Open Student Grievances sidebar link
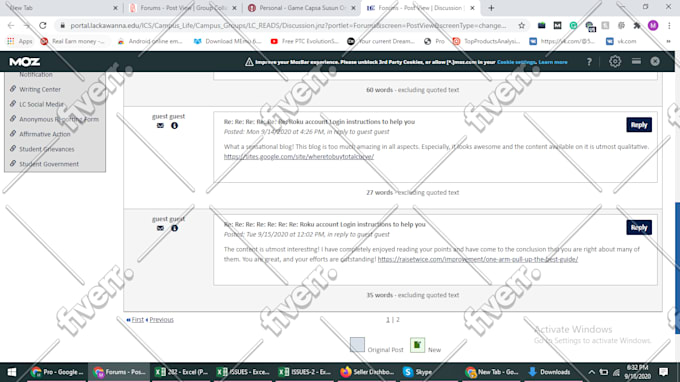This screenshot has height=382, width=680. [x=46, y=149]
